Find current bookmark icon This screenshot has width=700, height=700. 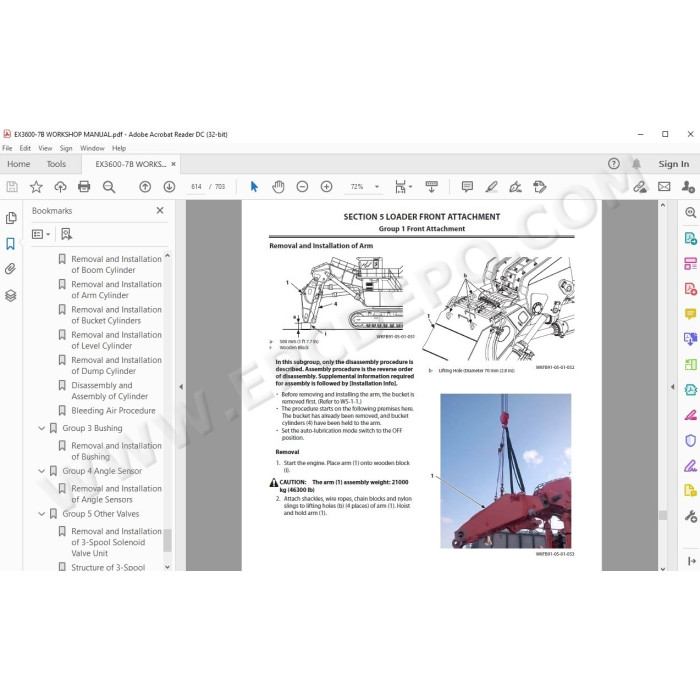coord(67,234)
